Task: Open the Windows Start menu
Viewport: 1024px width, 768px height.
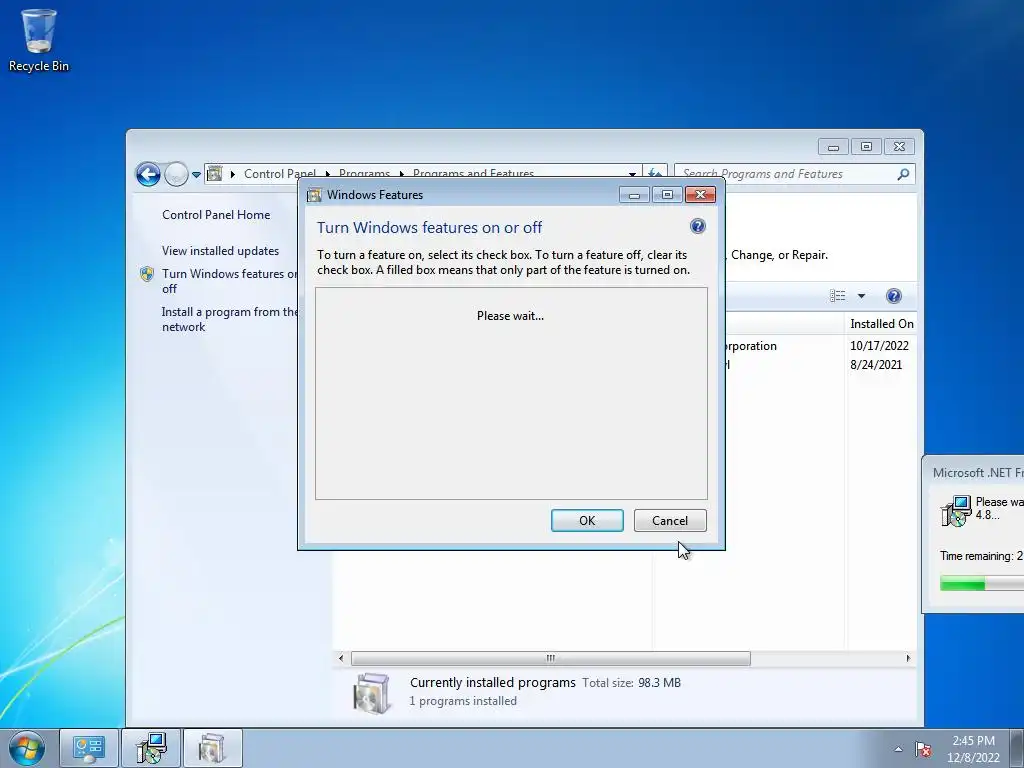Action: pos(27,748)
